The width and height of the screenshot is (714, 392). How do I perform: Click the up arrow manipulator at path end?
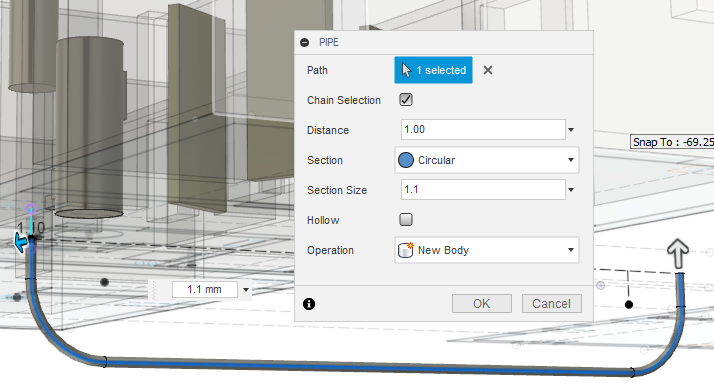coord(678,253)
